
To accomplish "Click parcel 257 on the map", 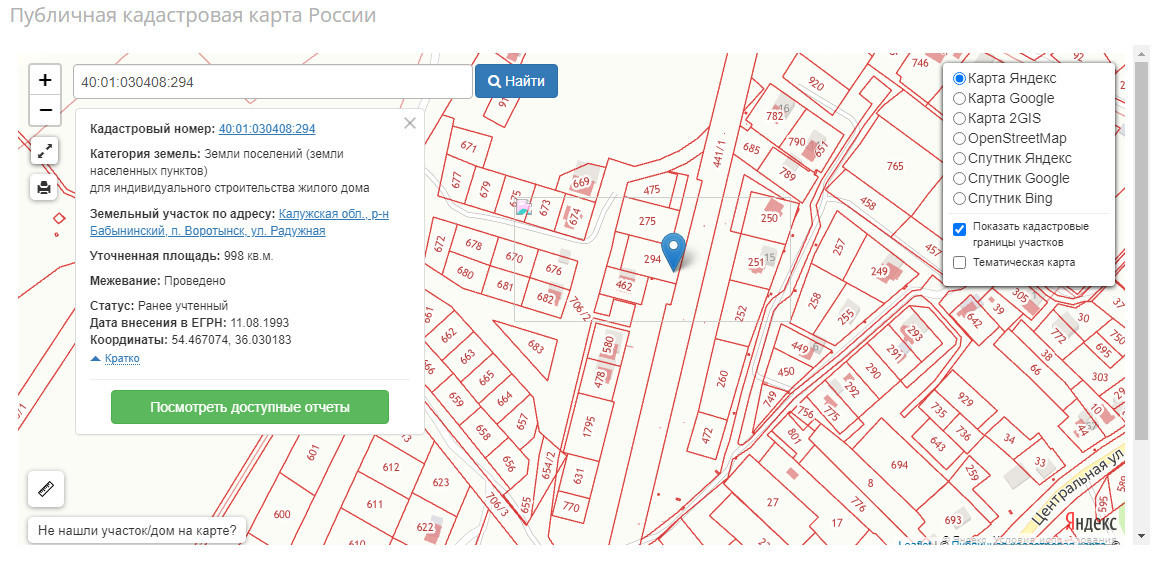I will (839, 245).
